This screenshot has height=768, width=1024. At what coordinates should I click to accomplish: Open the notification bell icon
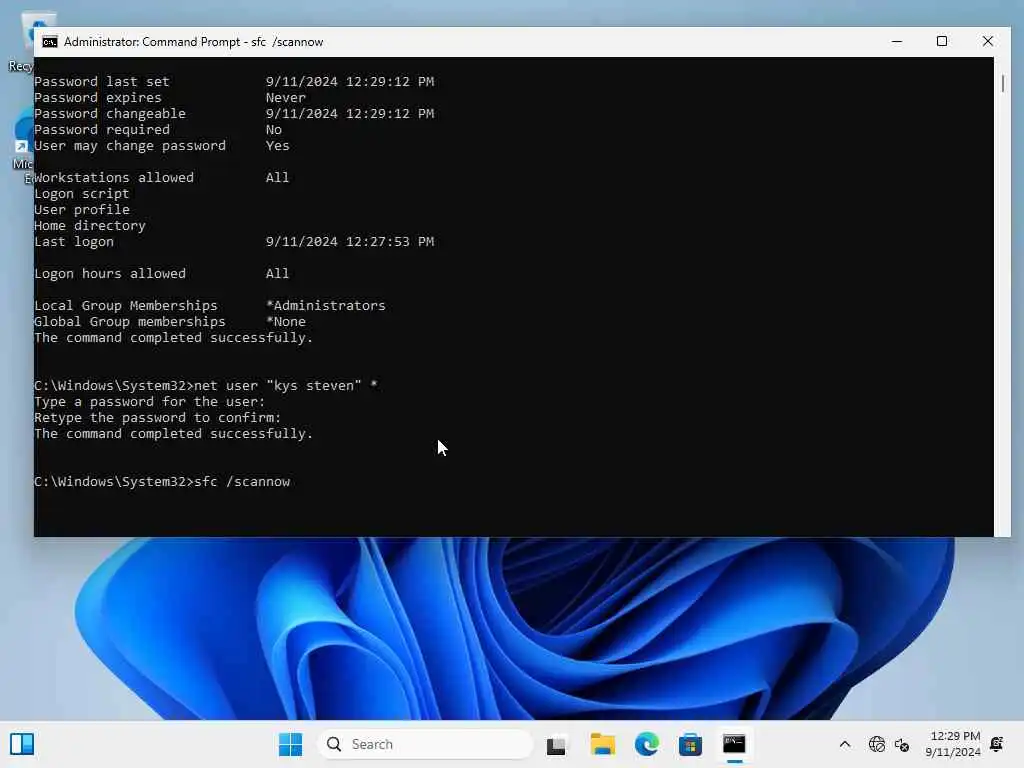click(997, 744)
